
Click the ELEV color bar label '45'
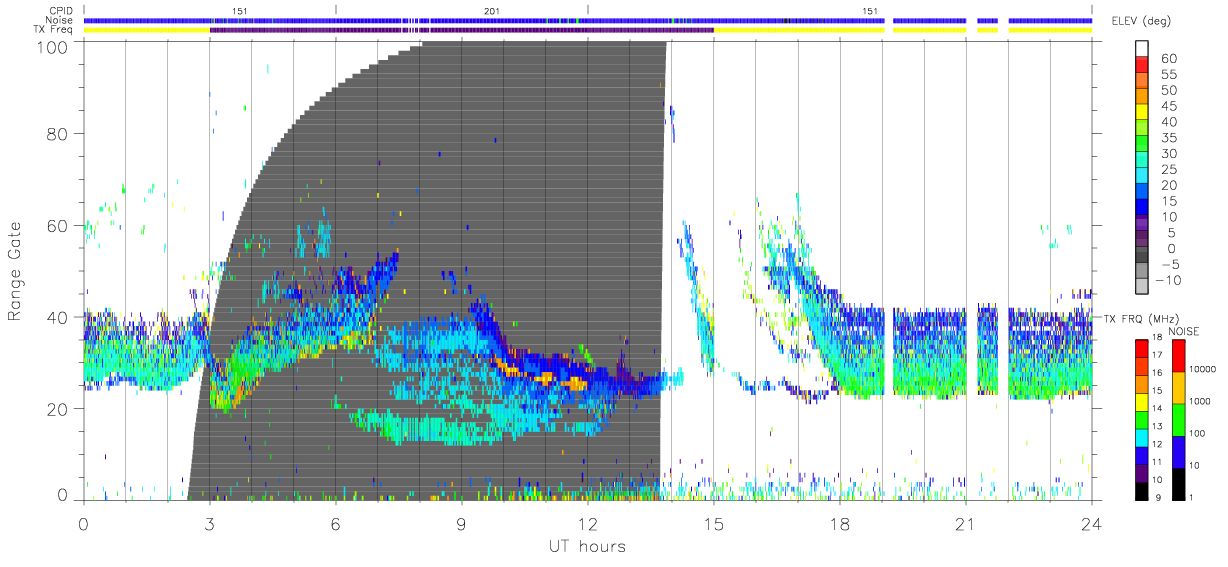click(x=1171, y=106)
